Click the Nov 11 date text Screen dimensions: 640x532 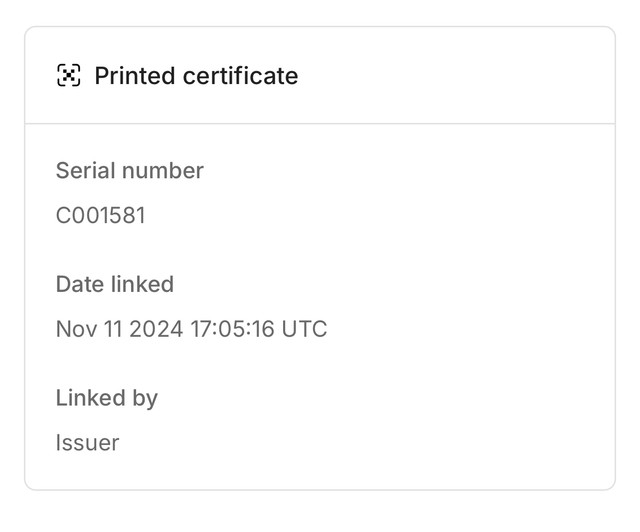tap(89, 329)
